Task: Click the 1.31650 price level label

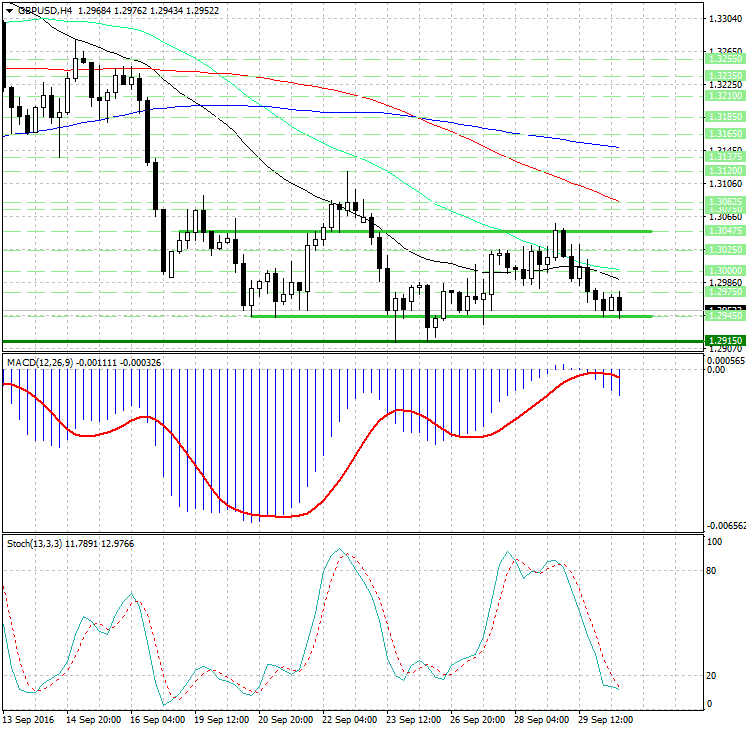Action: (x=723, y=132)
